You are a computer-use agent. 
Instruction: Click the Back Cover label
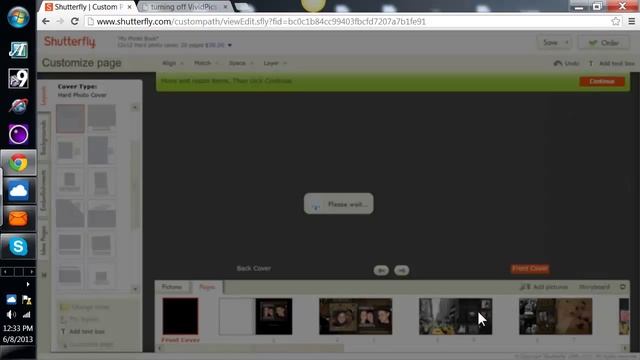coord(253,268)
